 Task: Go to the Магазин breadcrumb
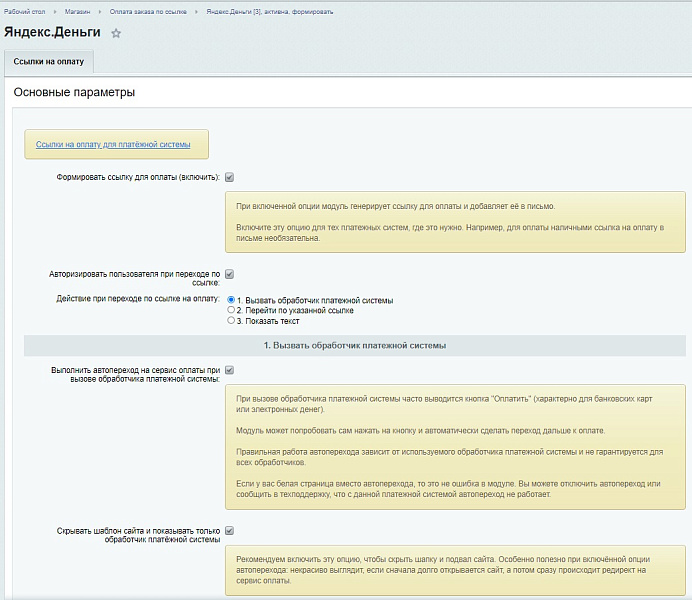click(80, 12)
